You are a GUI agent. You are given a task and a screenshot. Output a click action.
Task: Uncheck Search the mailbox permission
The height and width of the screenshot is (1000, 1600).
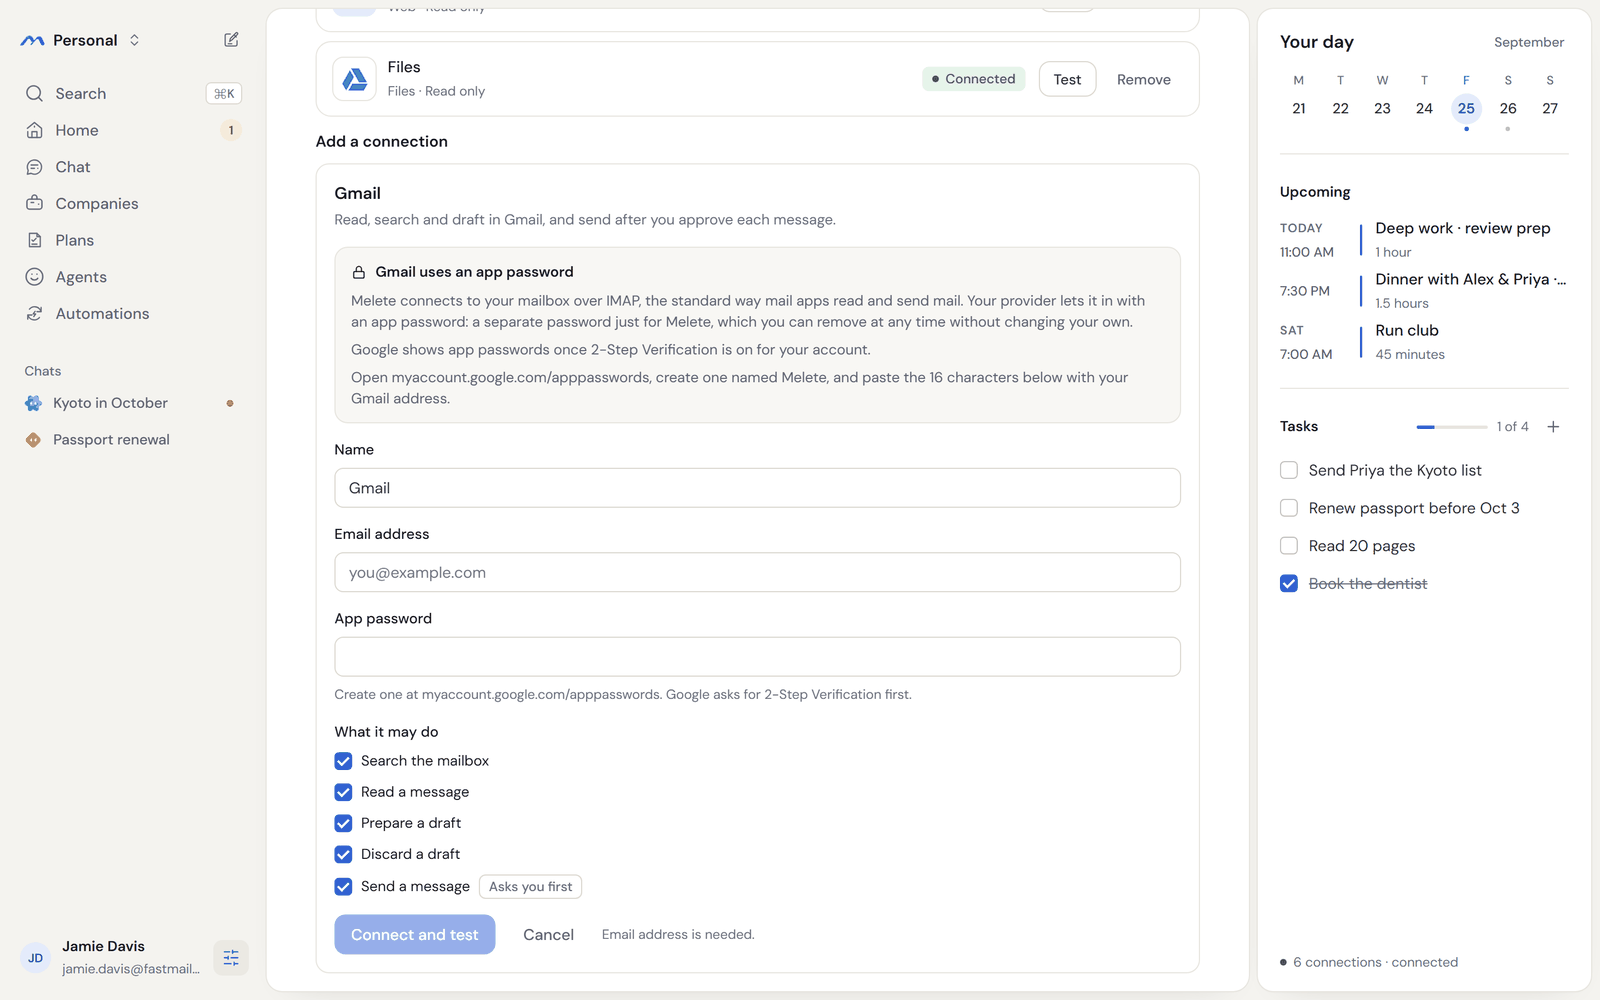(343, 761)
